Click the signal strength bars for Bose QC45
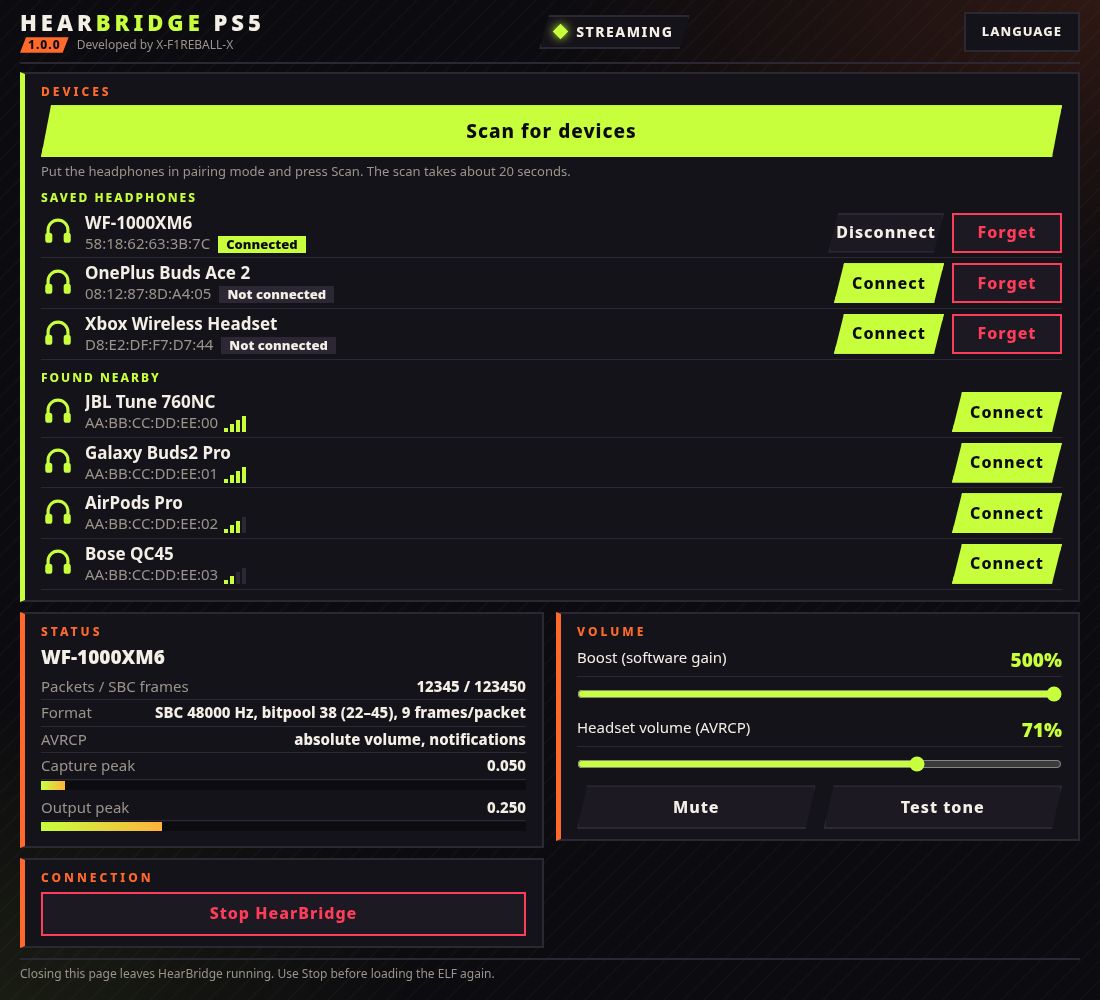1100x1000 pixels. tap(235, 575)
